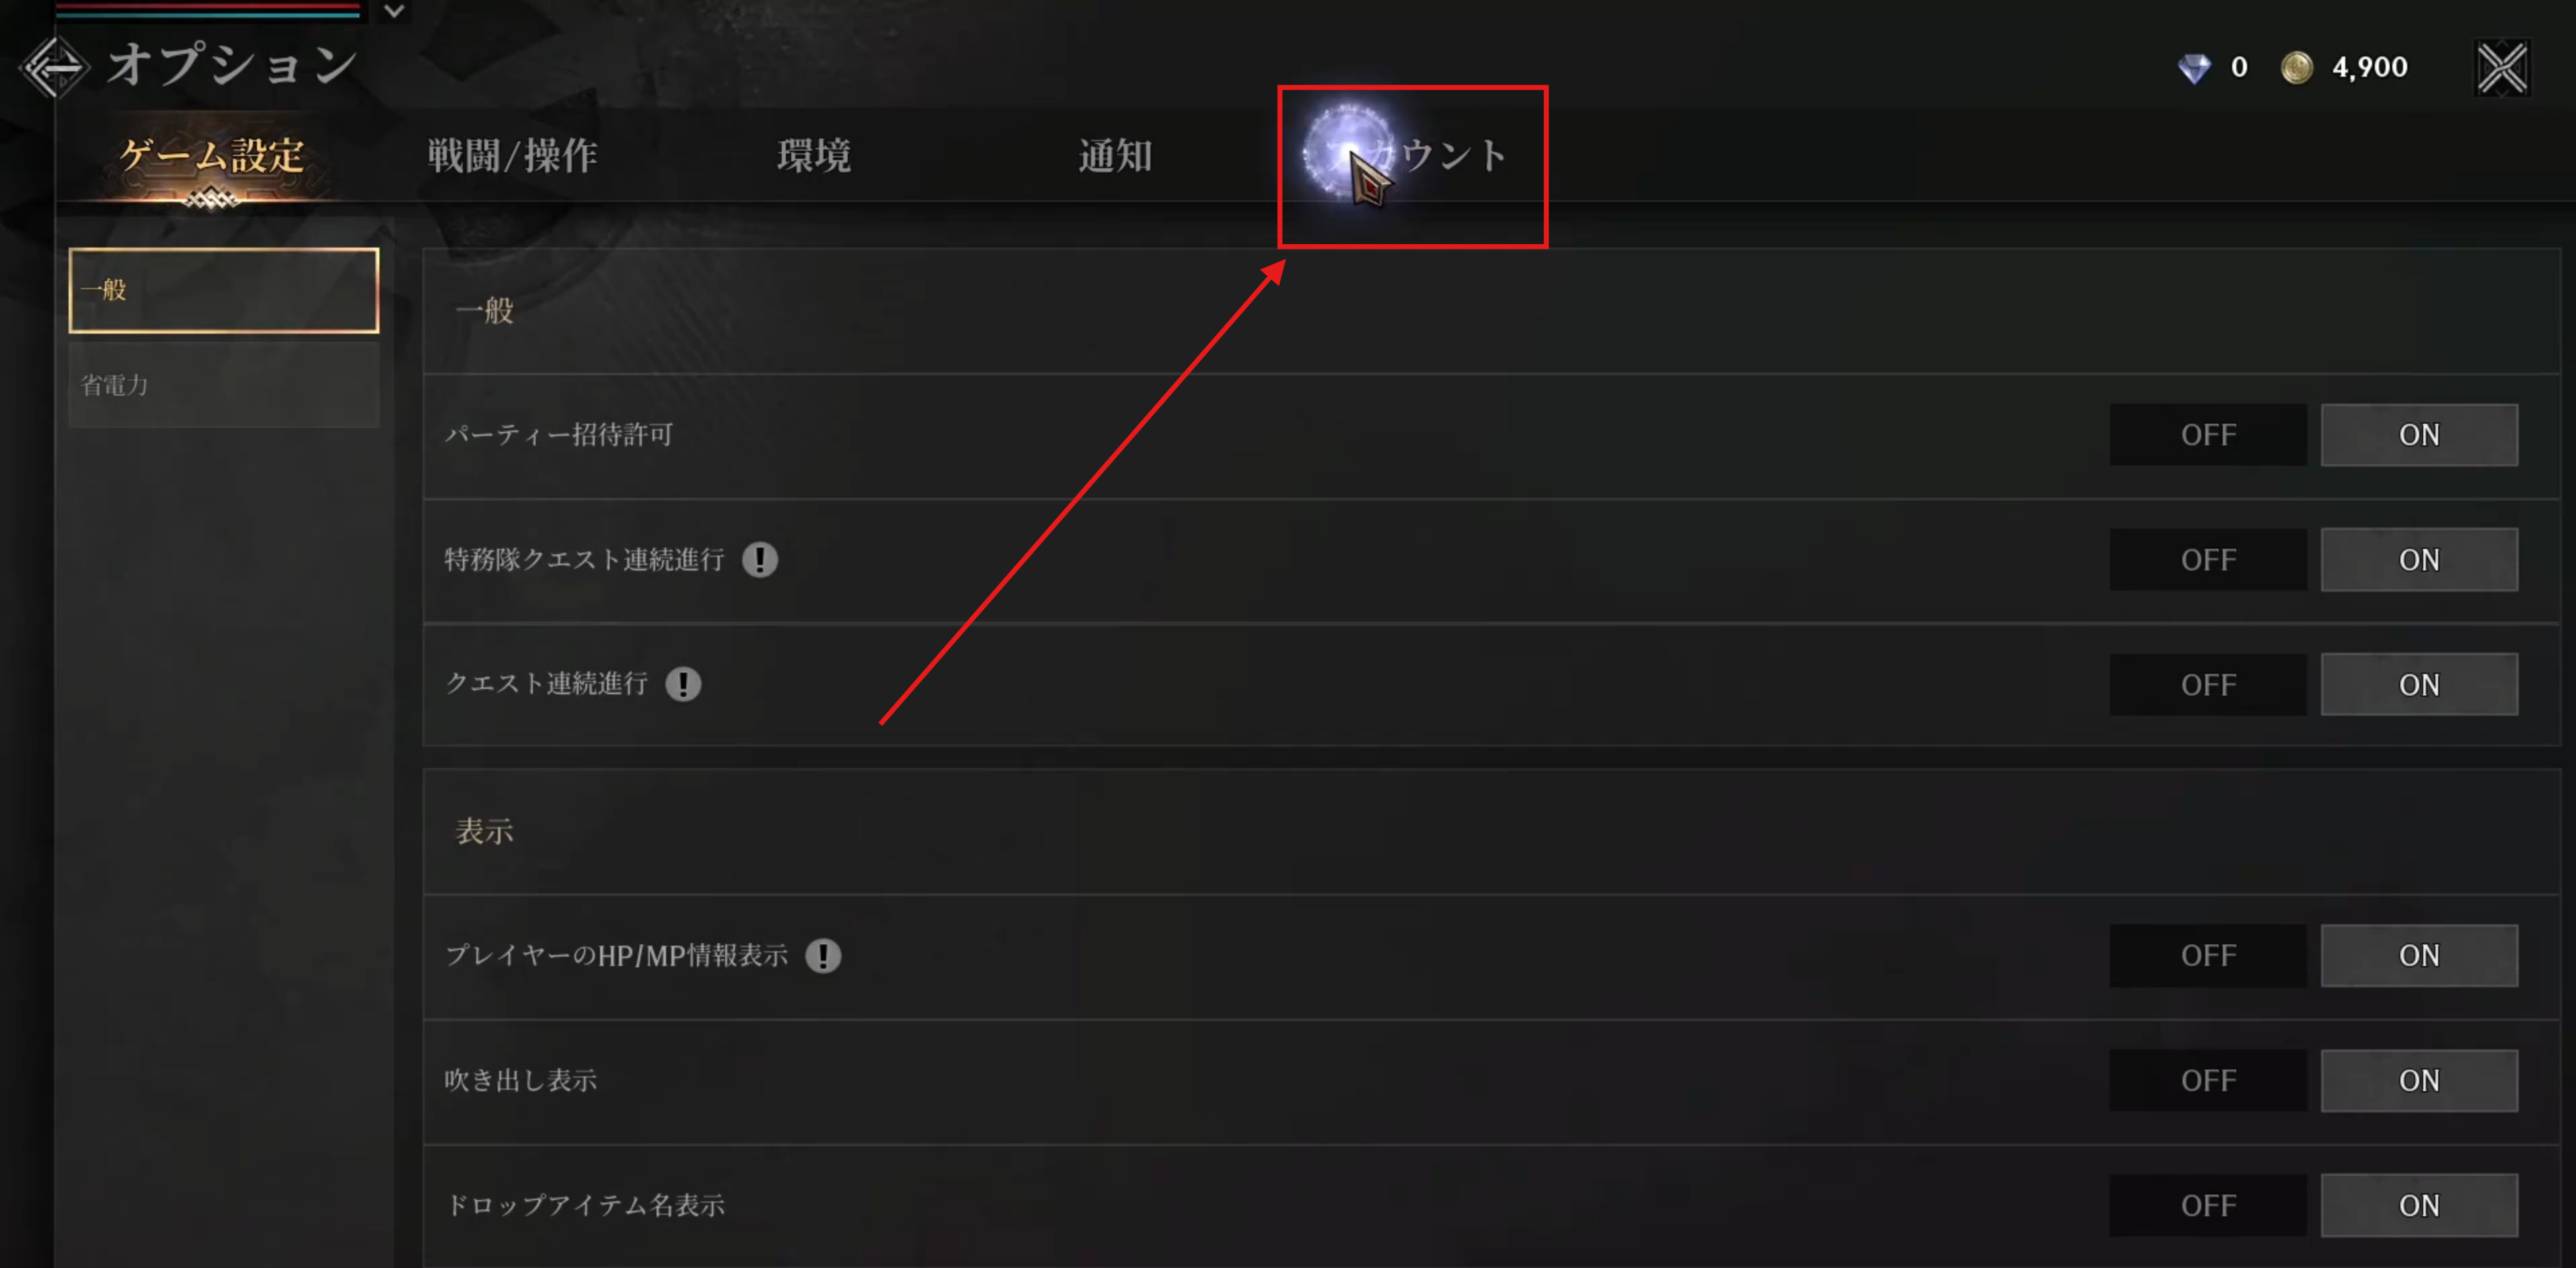The width and height of the screenshot is (2576, 1268).
Task: Switch to the 戦闘/操作 tab
Action: [513, 156]
